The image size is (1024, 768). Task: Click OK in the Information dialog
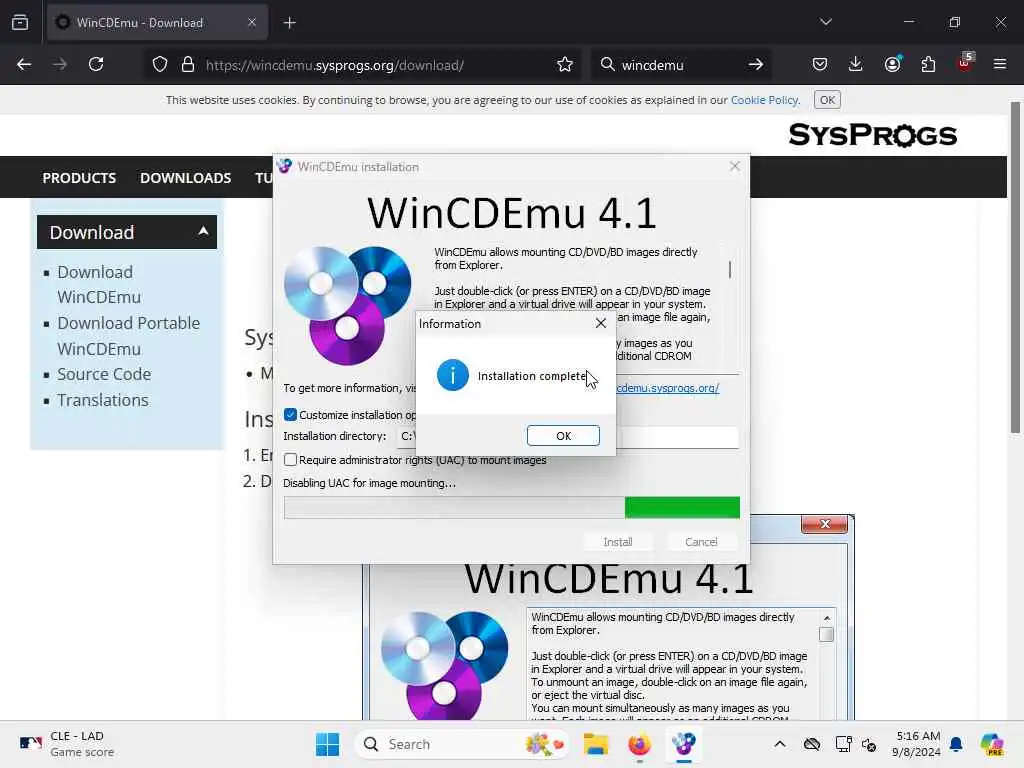(x=563, y=436)
